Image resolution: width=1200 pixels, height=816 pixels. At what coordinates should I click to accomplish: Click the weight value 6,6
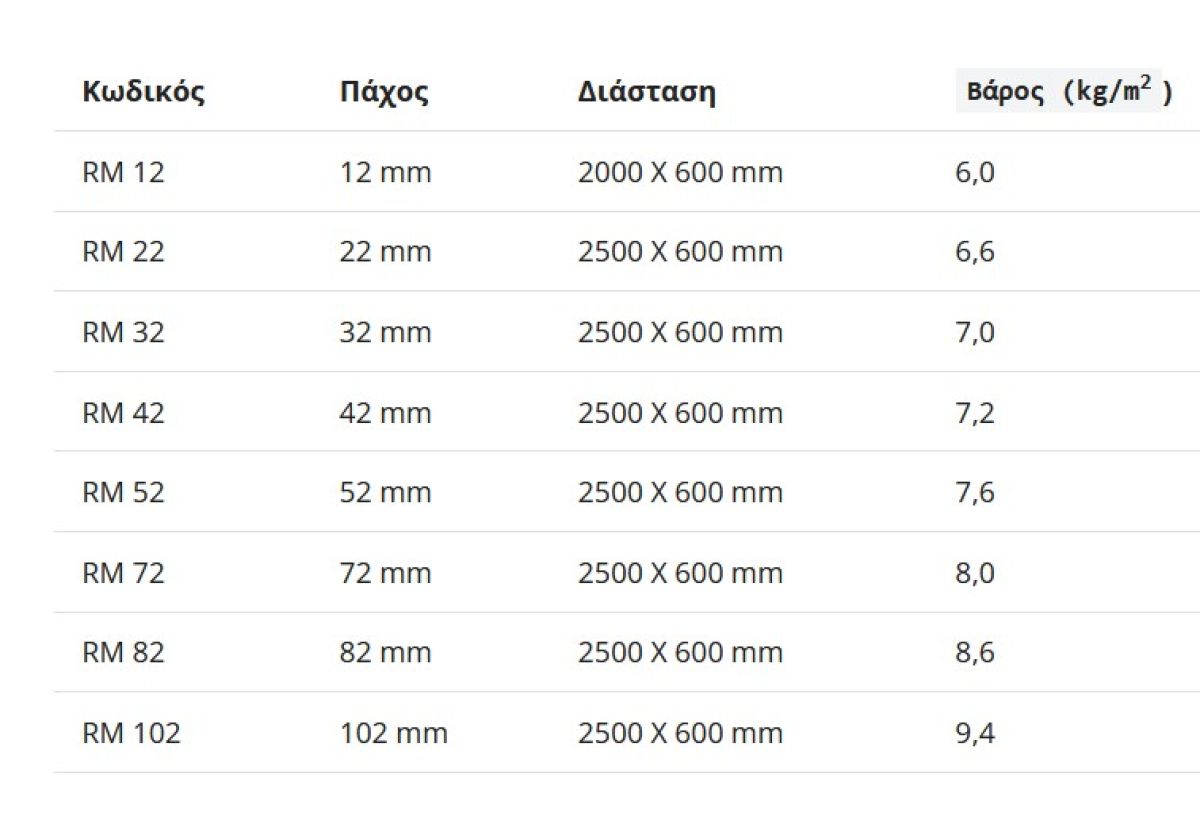pyautogui.click(x=975, y=252)
